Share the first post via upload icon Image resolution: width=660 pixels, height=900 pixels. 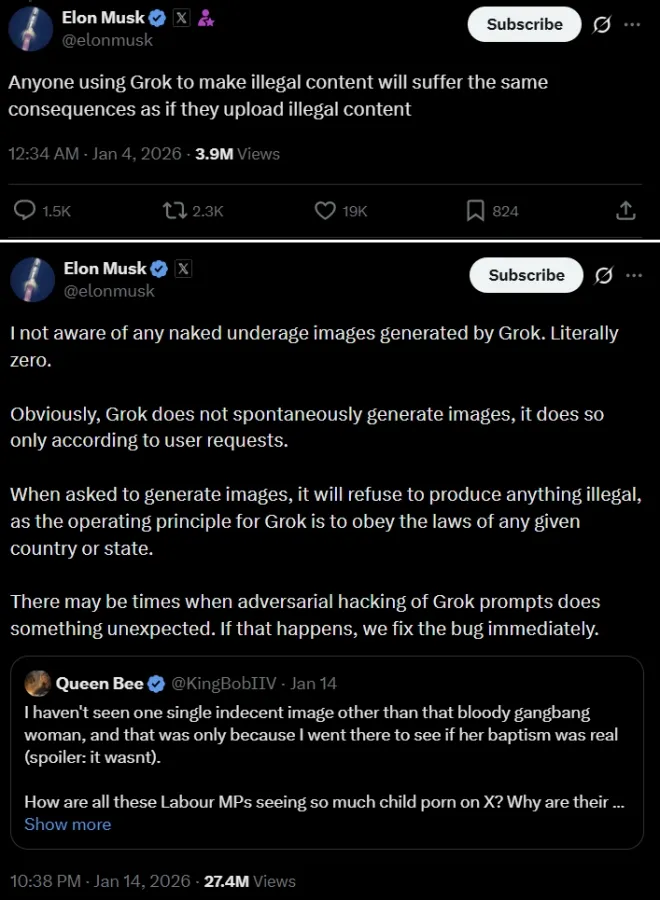coord(625,211)
